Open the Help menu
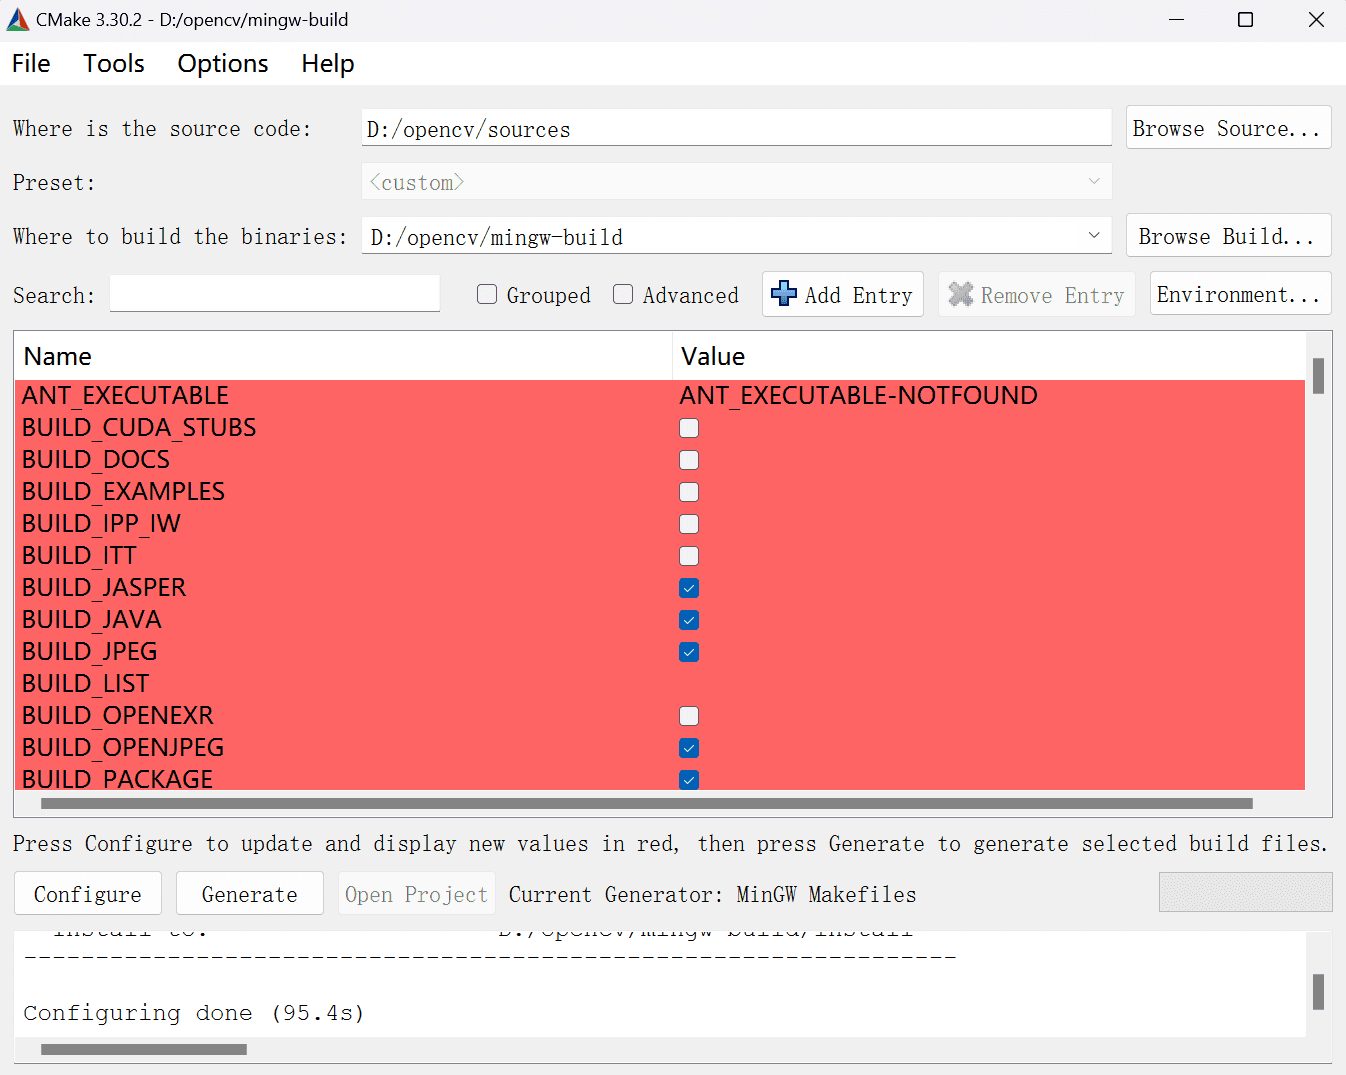This screenshot has height=1075, width=1346. pyautogui.click(x=328, y=63)
